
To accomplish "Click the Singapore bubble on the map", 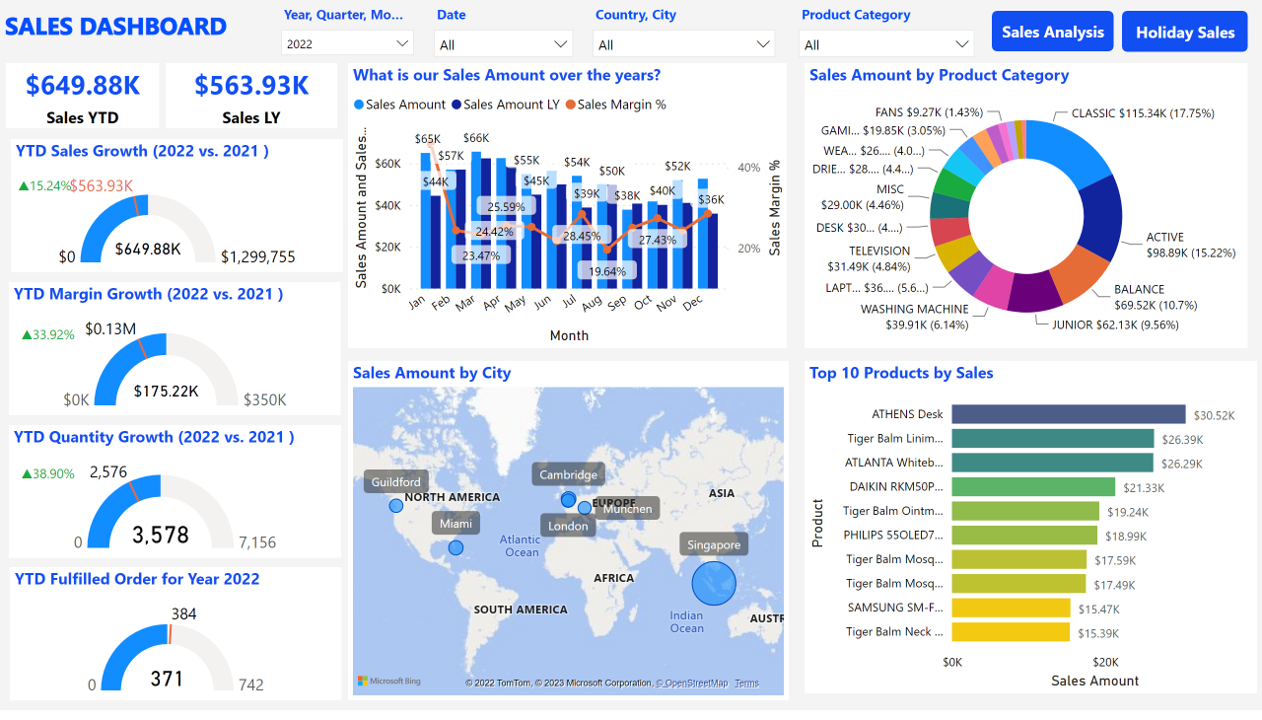I will 713,583.
